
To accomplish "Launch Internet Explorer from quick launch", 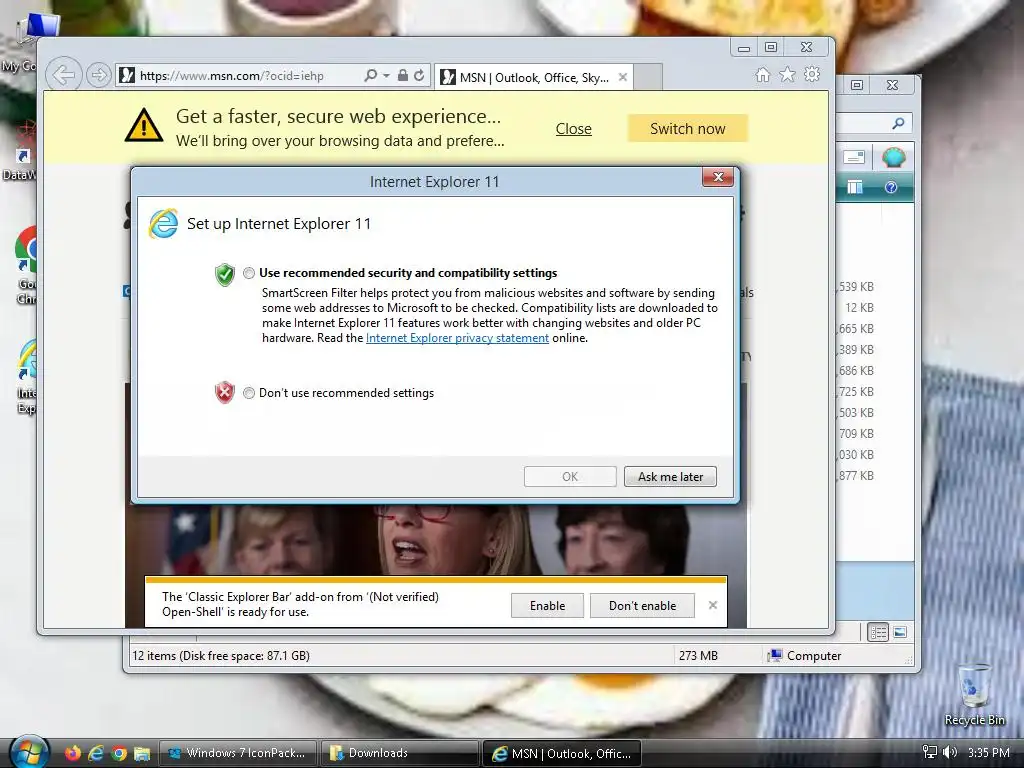I will coord(96,753).
